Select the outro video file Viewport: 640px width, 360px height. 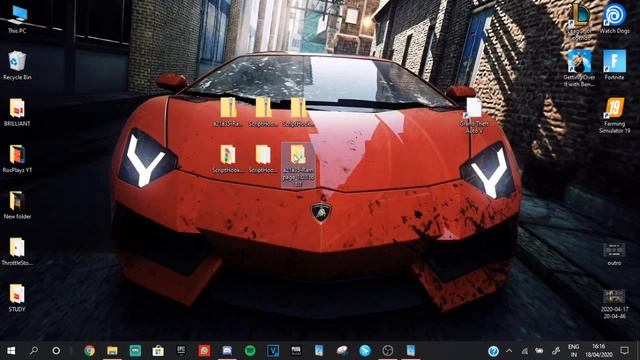coord(614,254)
